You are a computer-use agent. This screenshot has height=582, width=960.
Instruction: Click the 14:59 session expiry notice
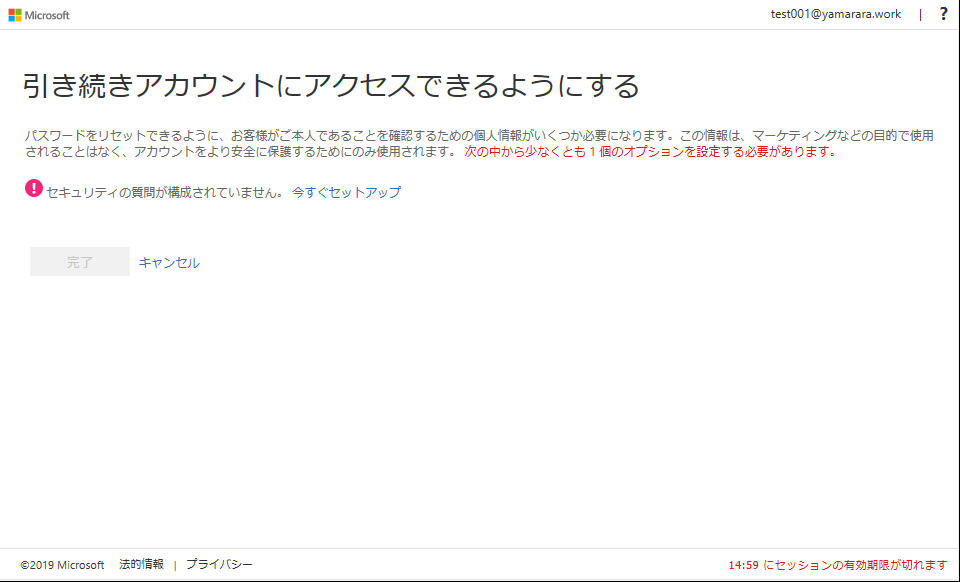(x=838, y=565)
